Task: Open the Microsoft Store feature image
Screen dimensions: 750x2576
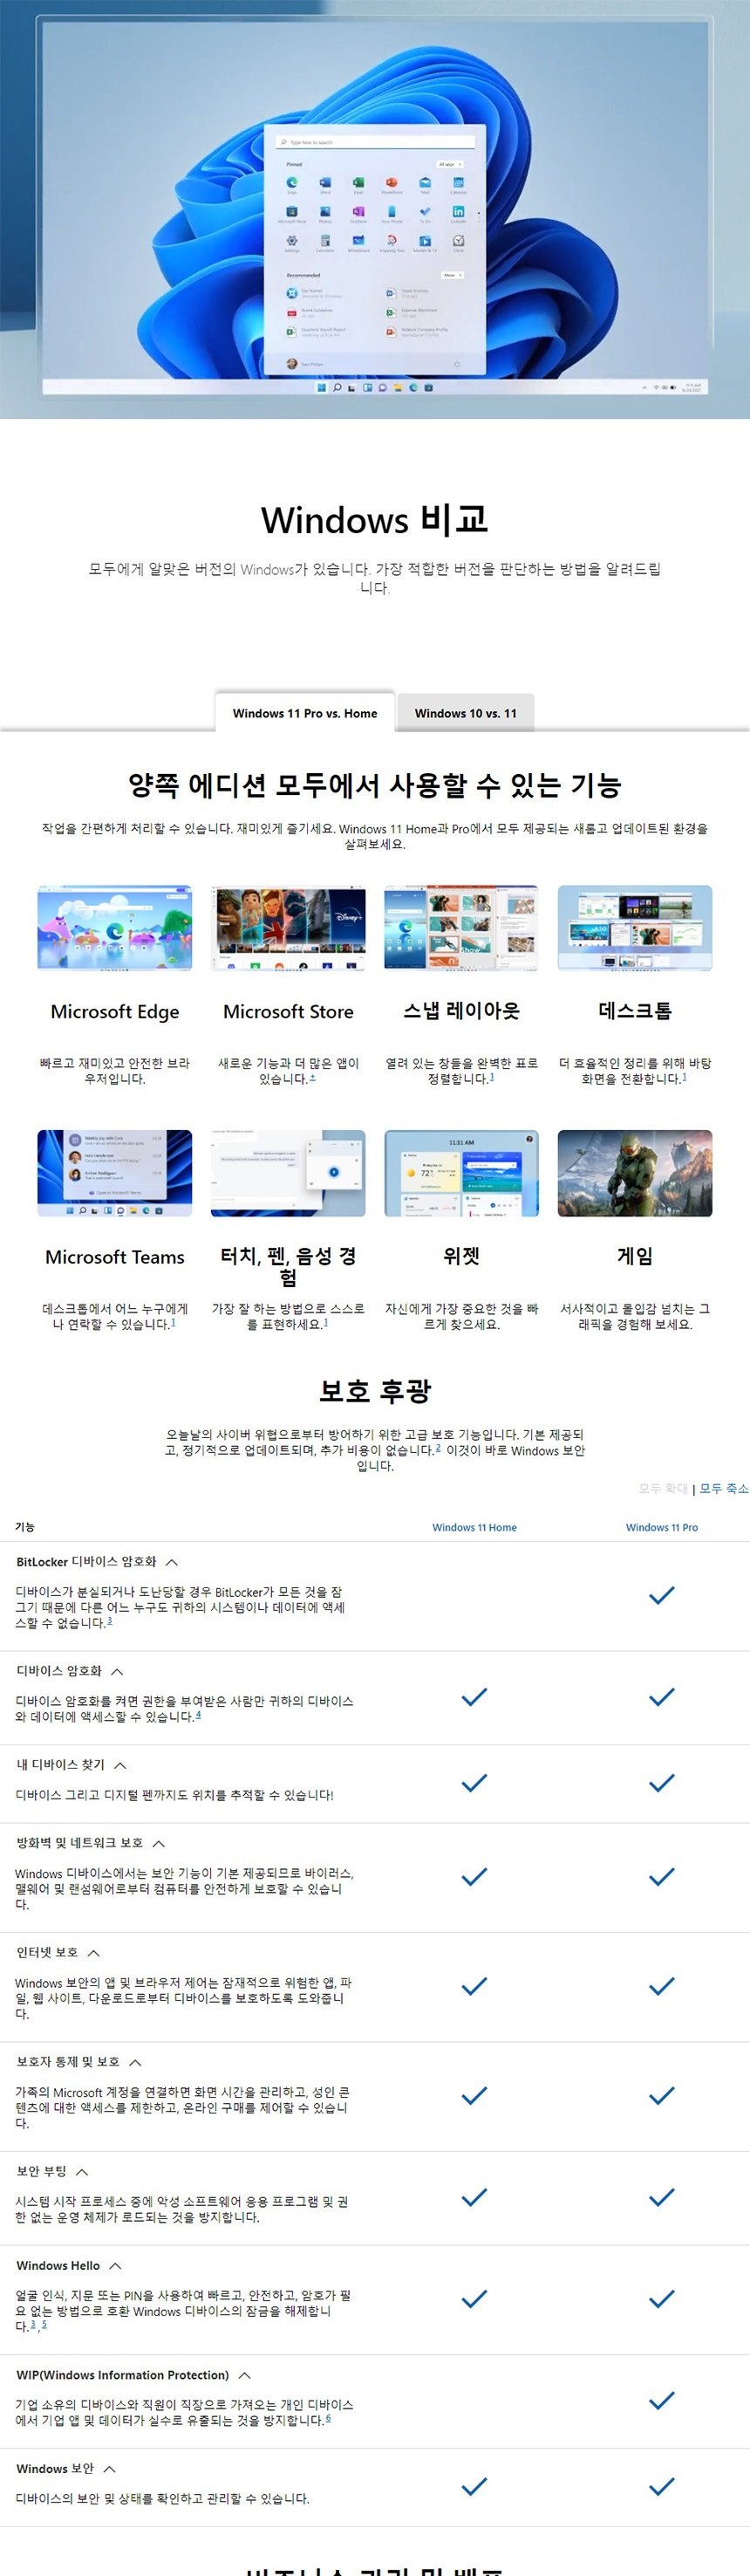Action: [x=288, y=927]
